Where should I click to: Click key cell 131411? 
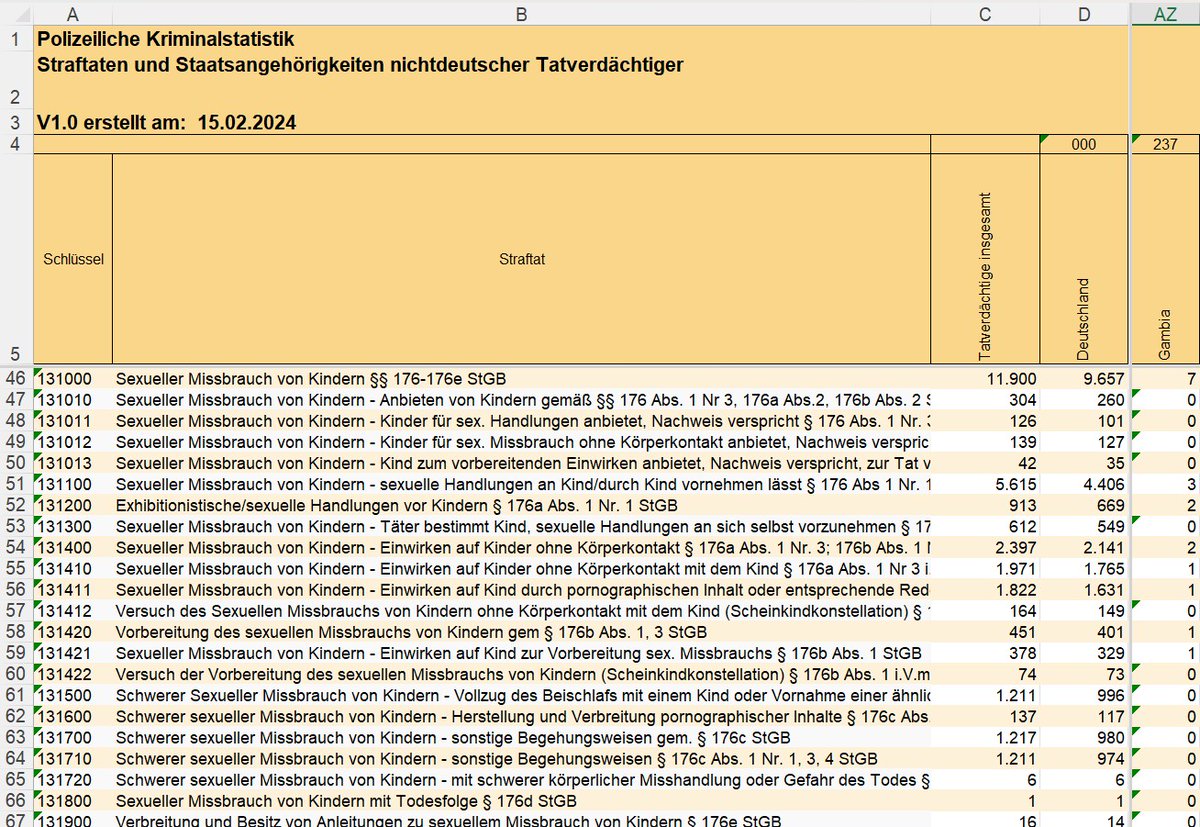[x=73, y=590]
